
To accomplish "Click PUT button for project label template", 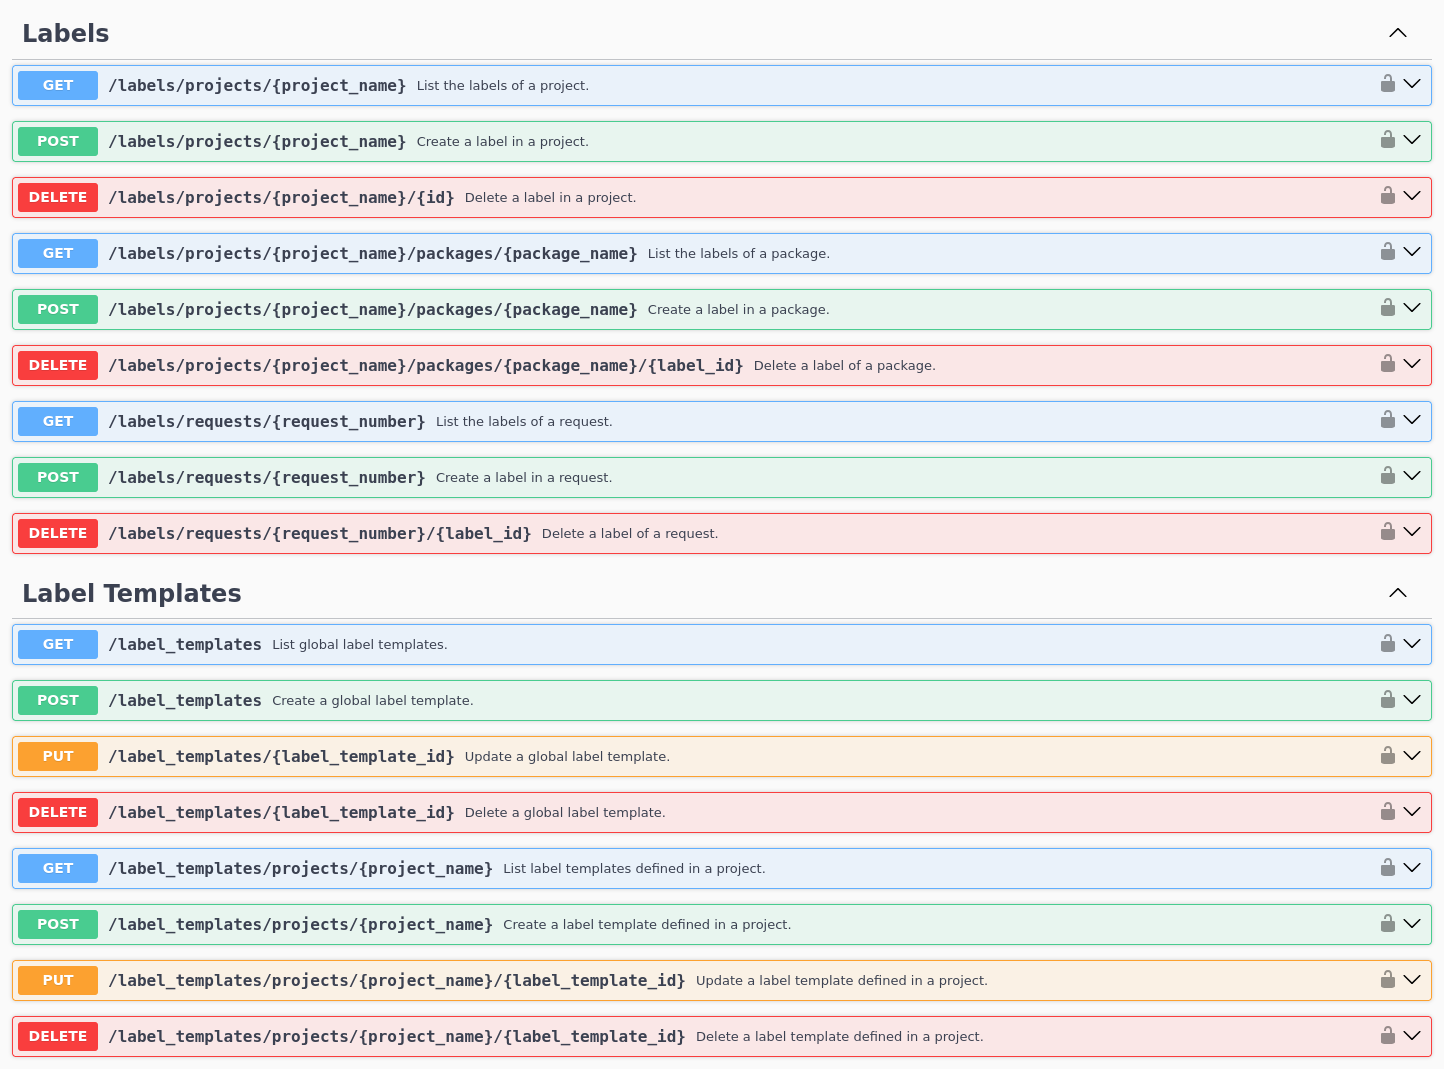I will [x=58, y=980].
